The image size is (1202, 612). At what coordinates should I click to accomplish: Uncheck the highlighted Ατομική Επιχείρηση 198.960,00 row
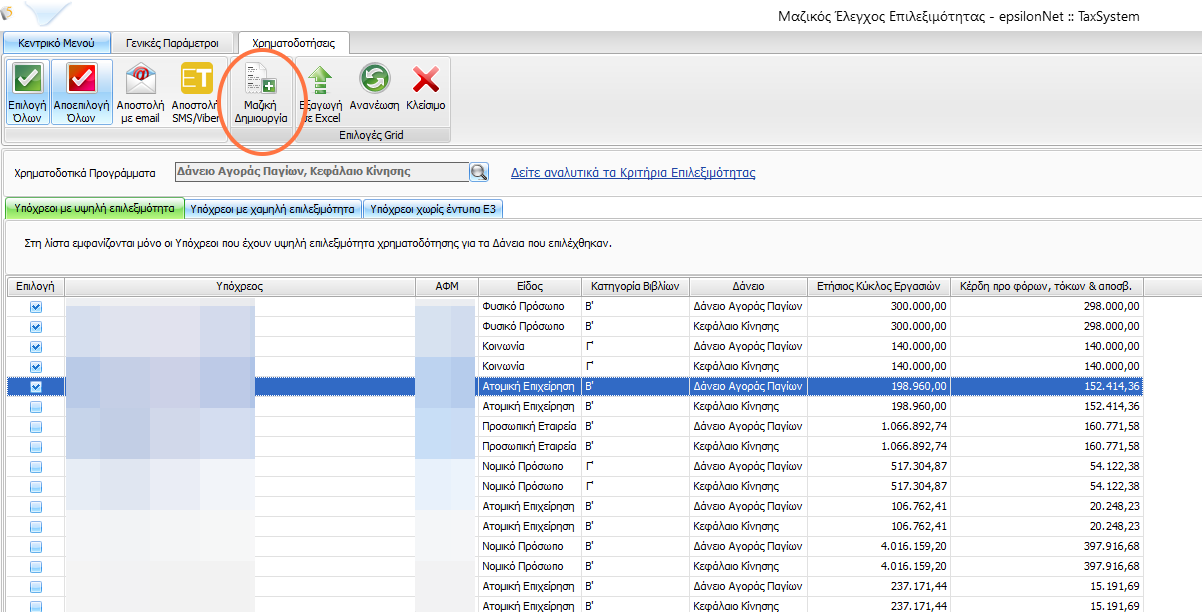[x=36, y=387]
